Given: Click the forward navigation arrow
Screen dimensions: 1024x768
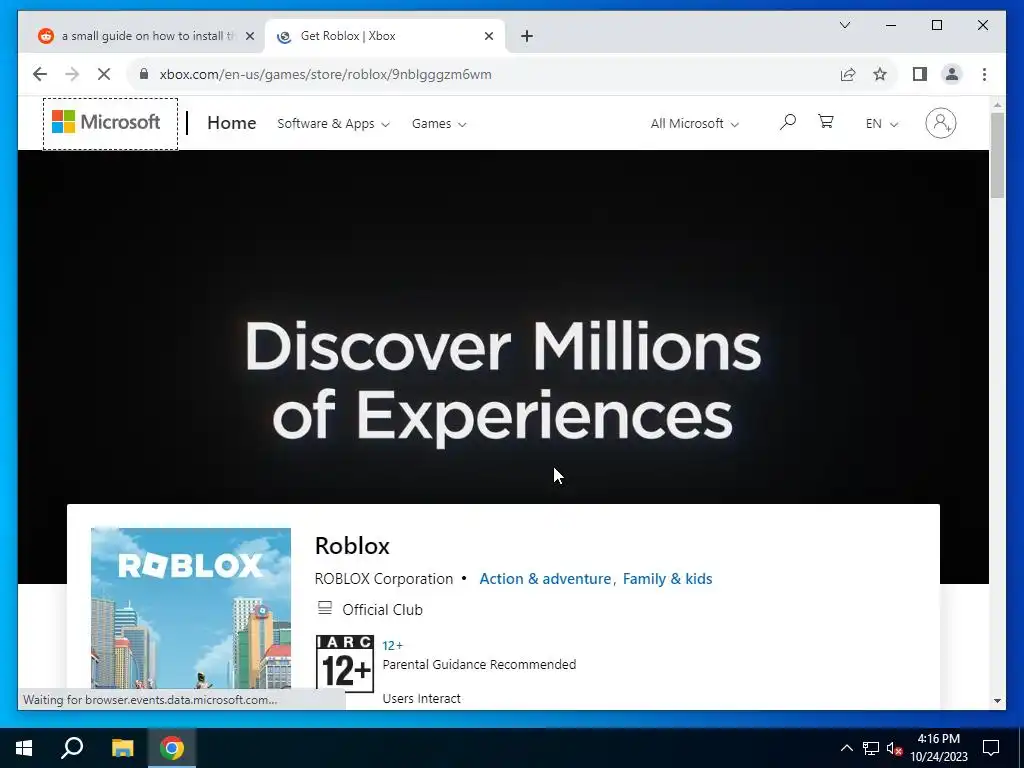Looking at the screenshot, I should [x=72, y=74].
